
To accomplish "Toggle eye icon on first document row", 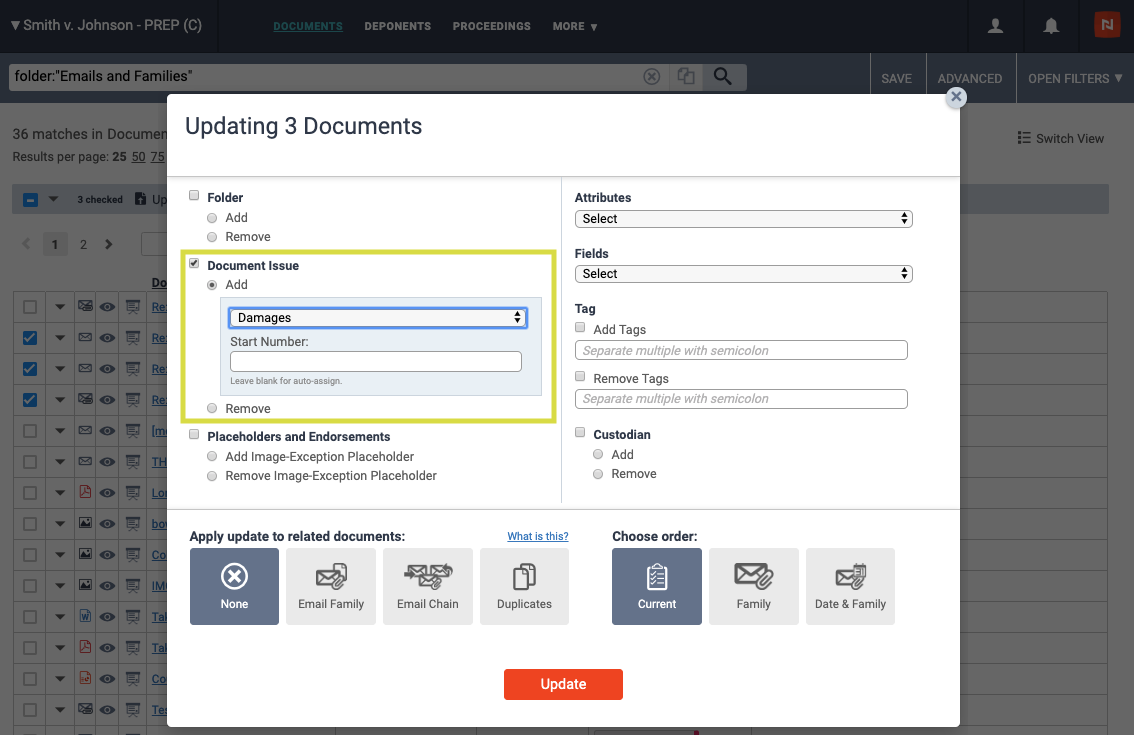I will coord(107,307).
